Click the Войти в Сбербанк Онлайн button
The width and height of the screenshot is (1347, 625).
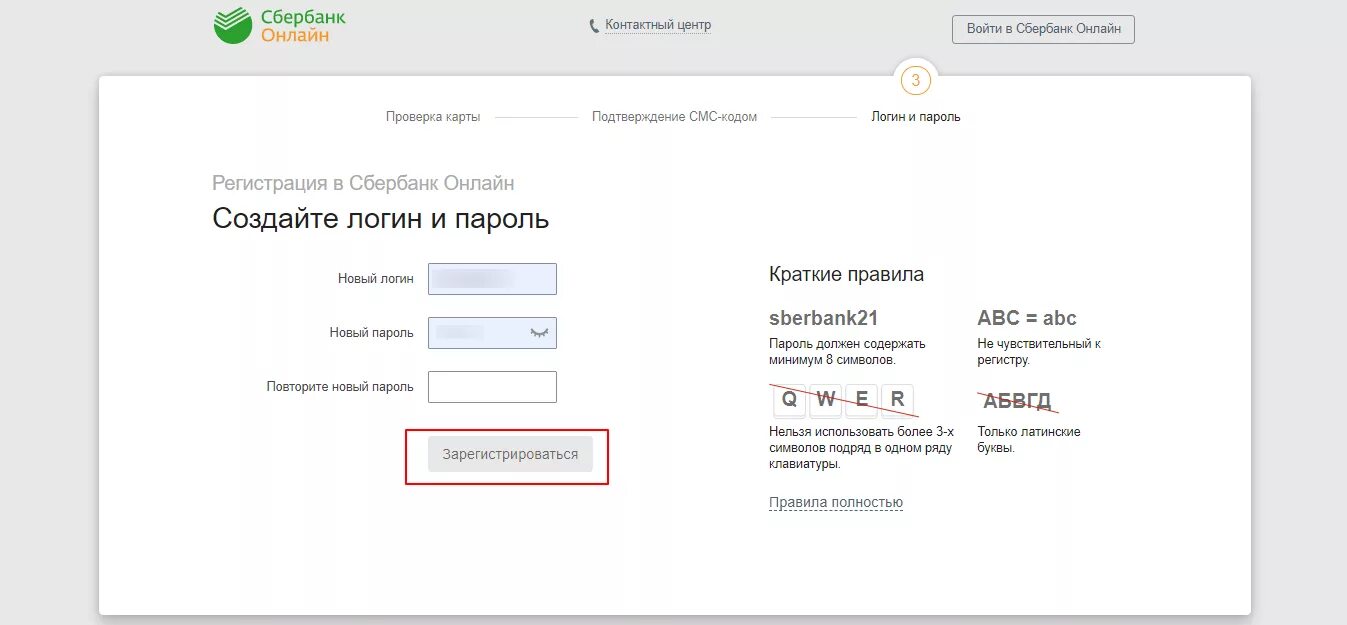click(x=1043, y=29)
